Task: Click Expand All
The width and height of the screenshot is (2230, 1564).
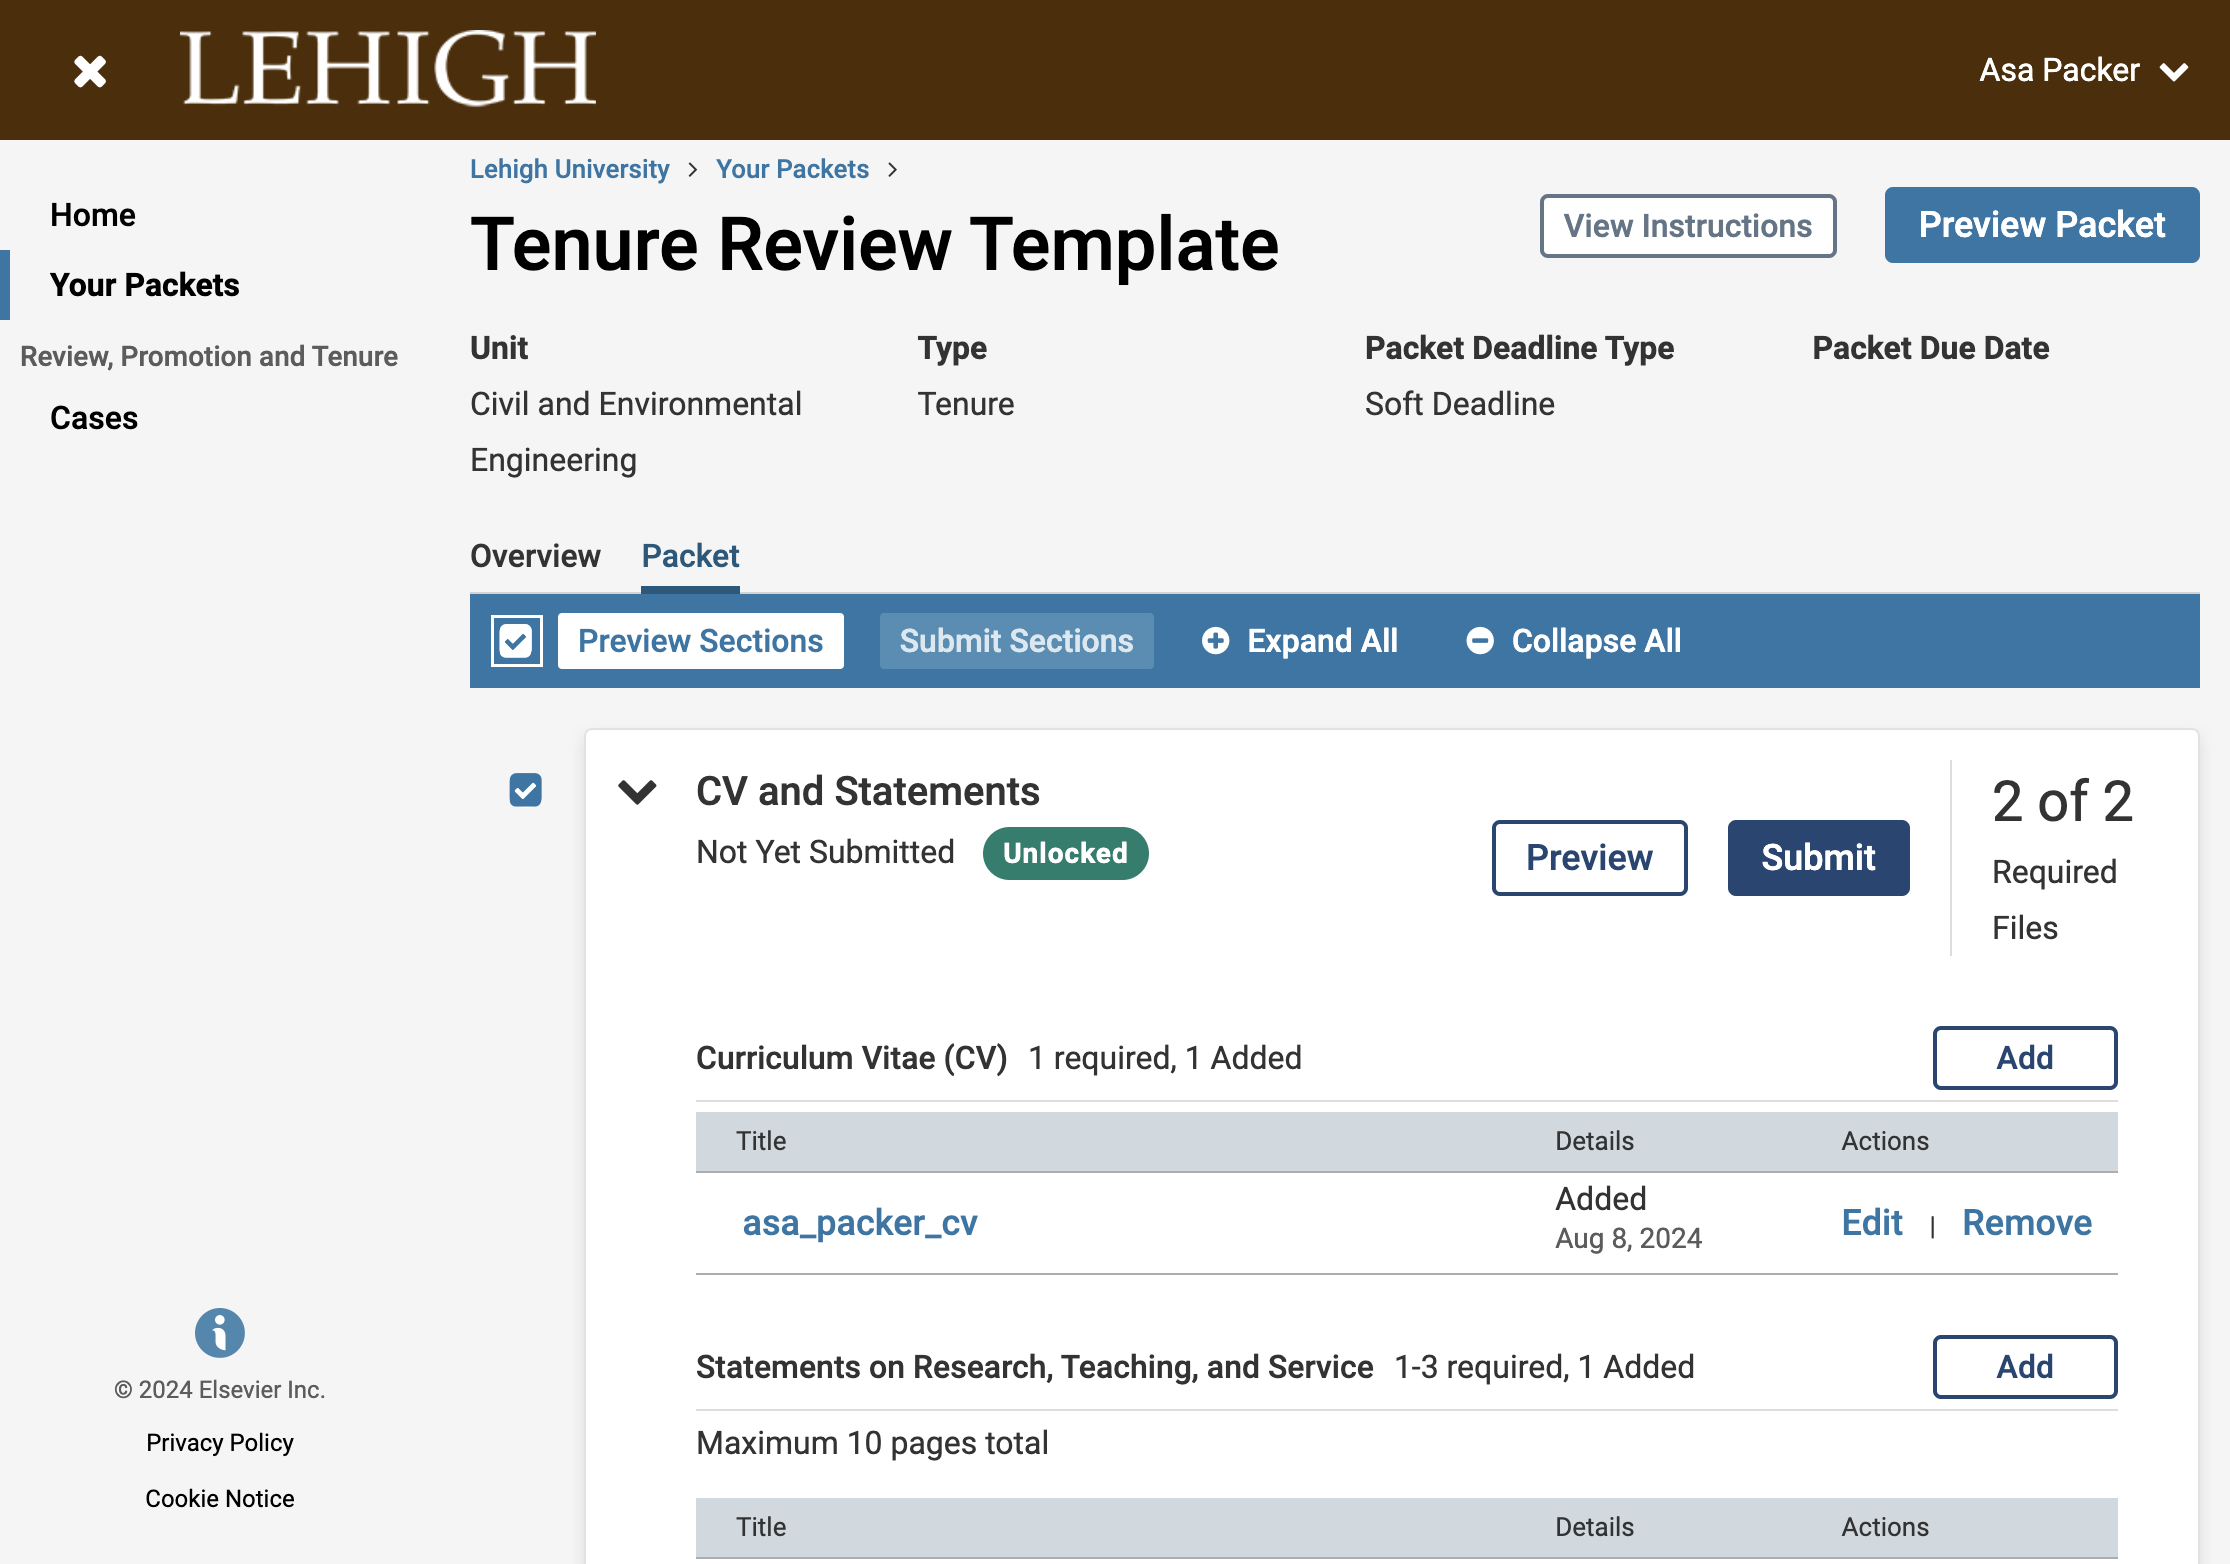Action: point(1300,641)
